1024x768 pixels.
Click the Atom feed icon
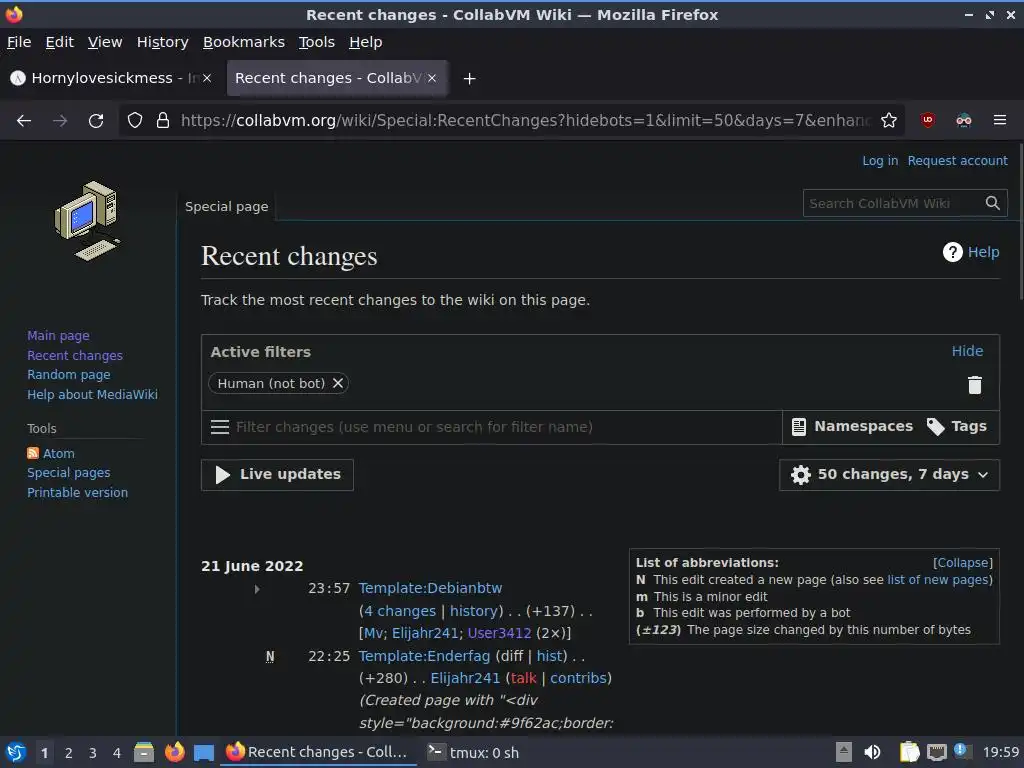[x=33, y=453]
